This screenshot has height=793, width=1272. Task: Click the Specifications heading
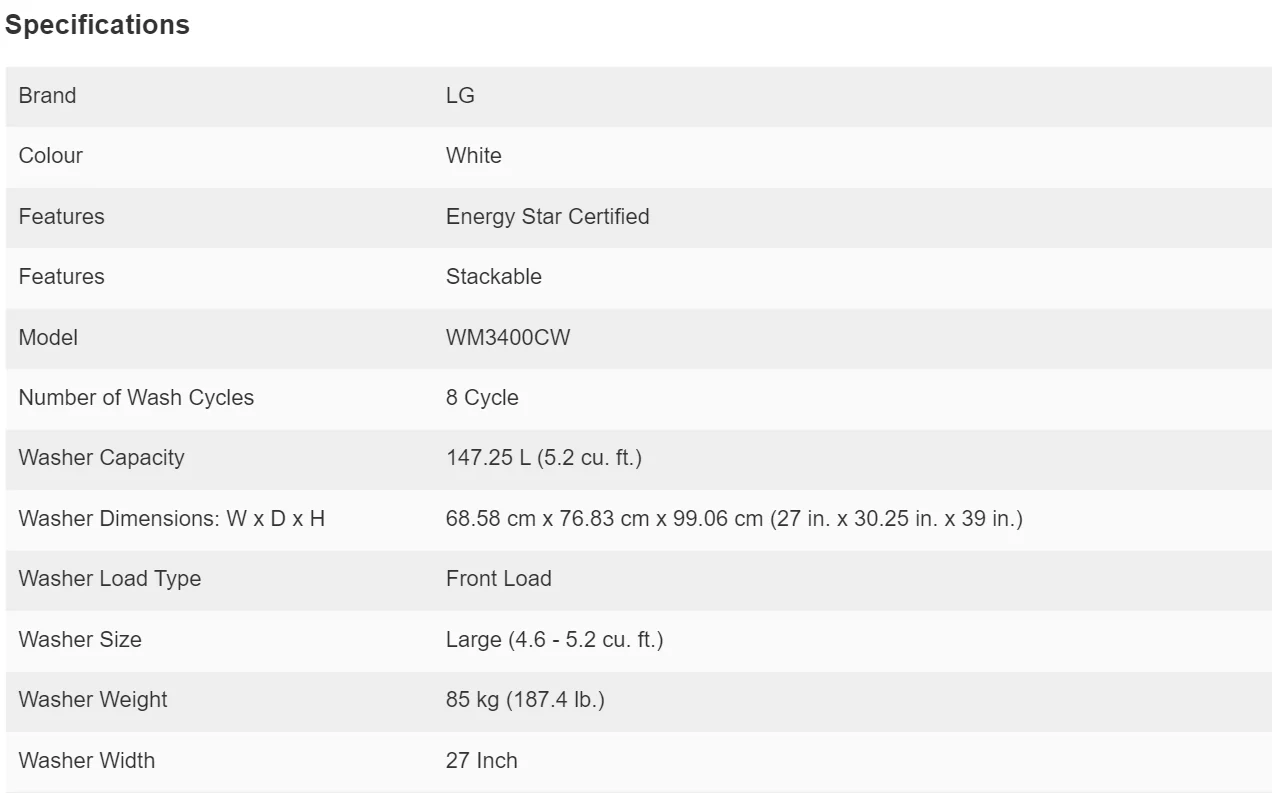pos(97,25)
